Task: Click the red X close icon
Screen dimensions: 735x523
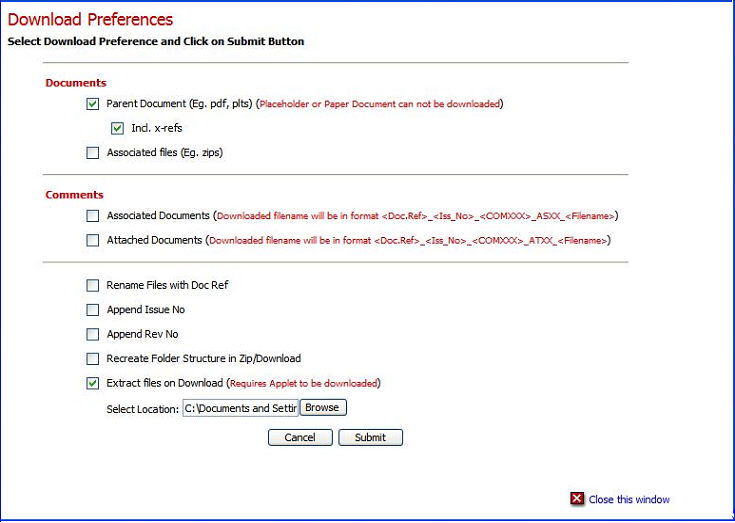Action: click(x=577, y=499)
